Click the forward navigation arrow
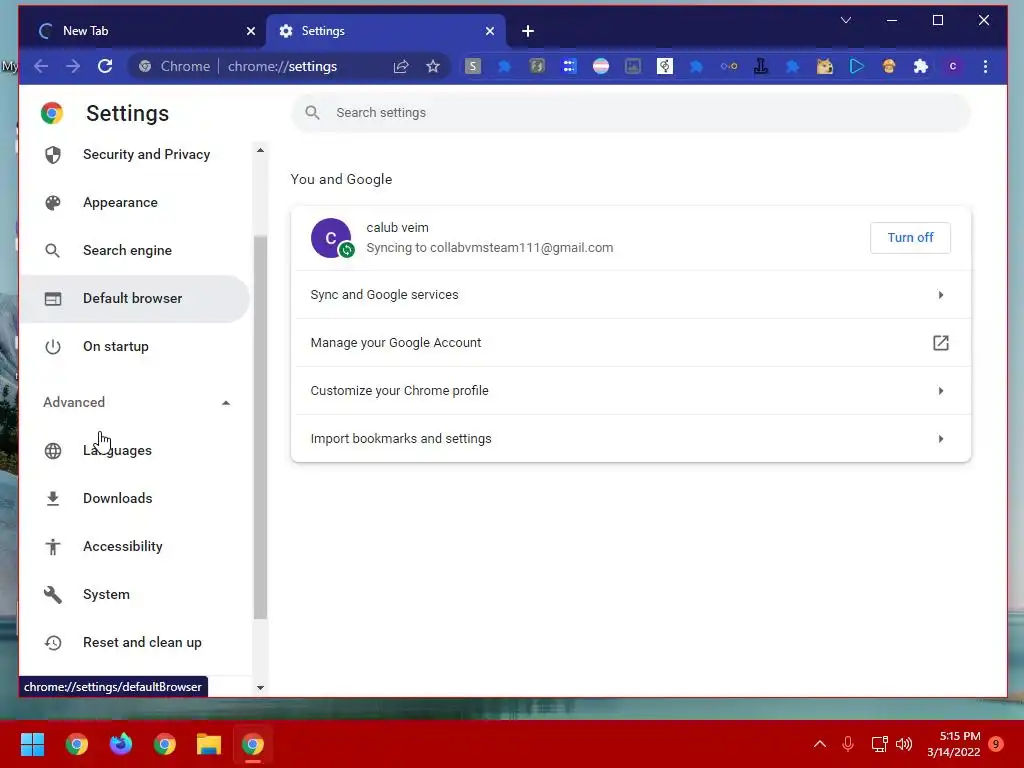The width and height of the screenshot is (1024, 768). tap(72, 66)
